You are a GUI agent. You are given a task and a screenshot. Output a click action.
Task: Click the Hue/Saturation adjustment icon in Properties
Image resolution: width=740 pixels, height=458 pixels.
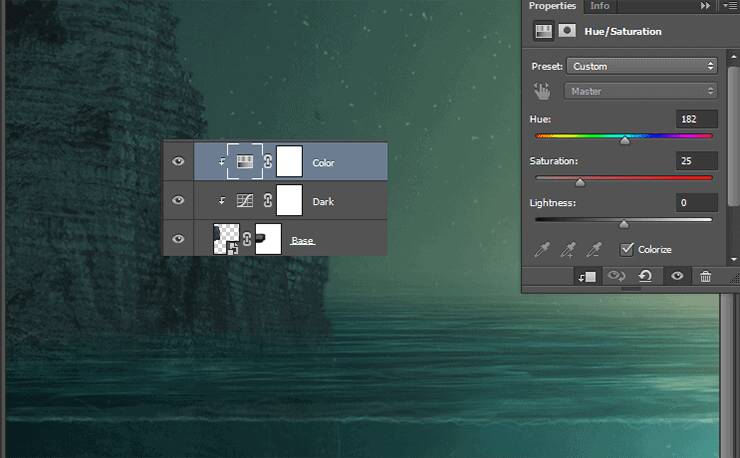[543, 32]
